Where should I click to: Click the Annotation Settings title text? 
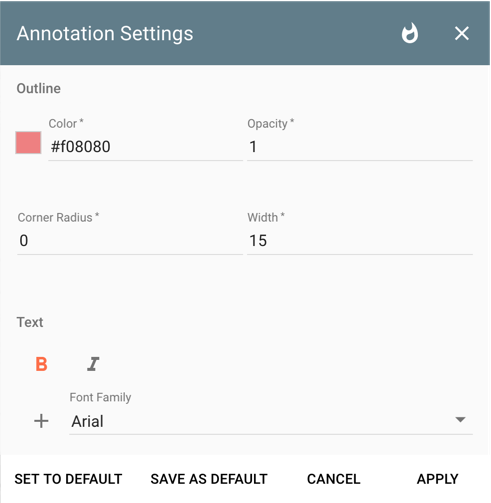pyautogui.click(x=105, y=34)
